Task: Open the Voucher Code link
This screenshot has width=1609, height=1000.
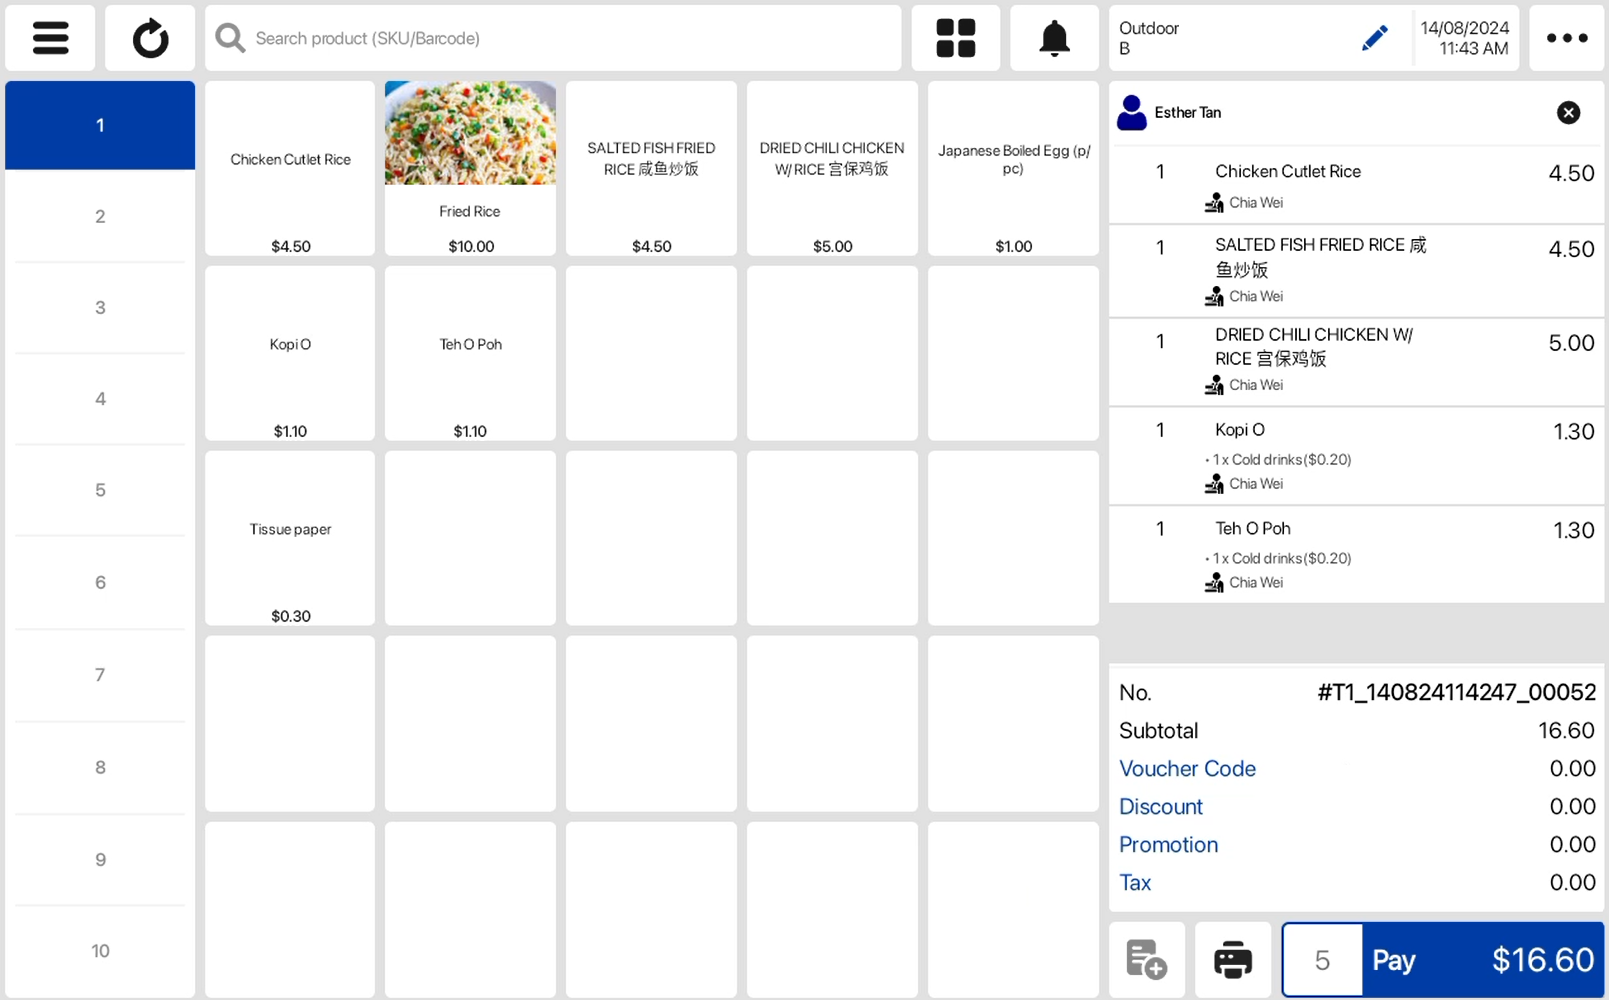Action: coord(1187,768)
